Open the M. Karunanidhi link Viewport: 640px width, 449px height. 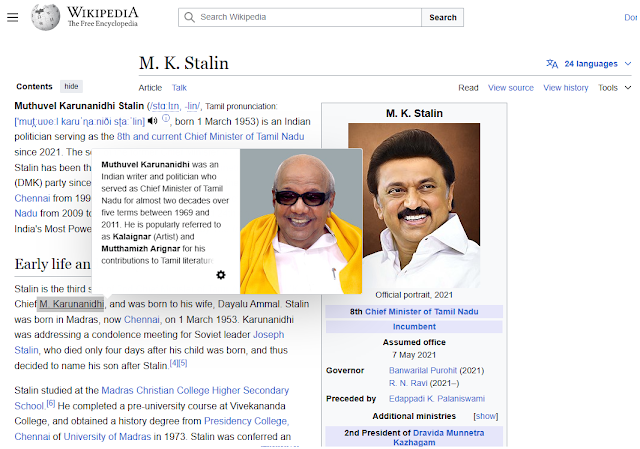[x=71, y=304]
